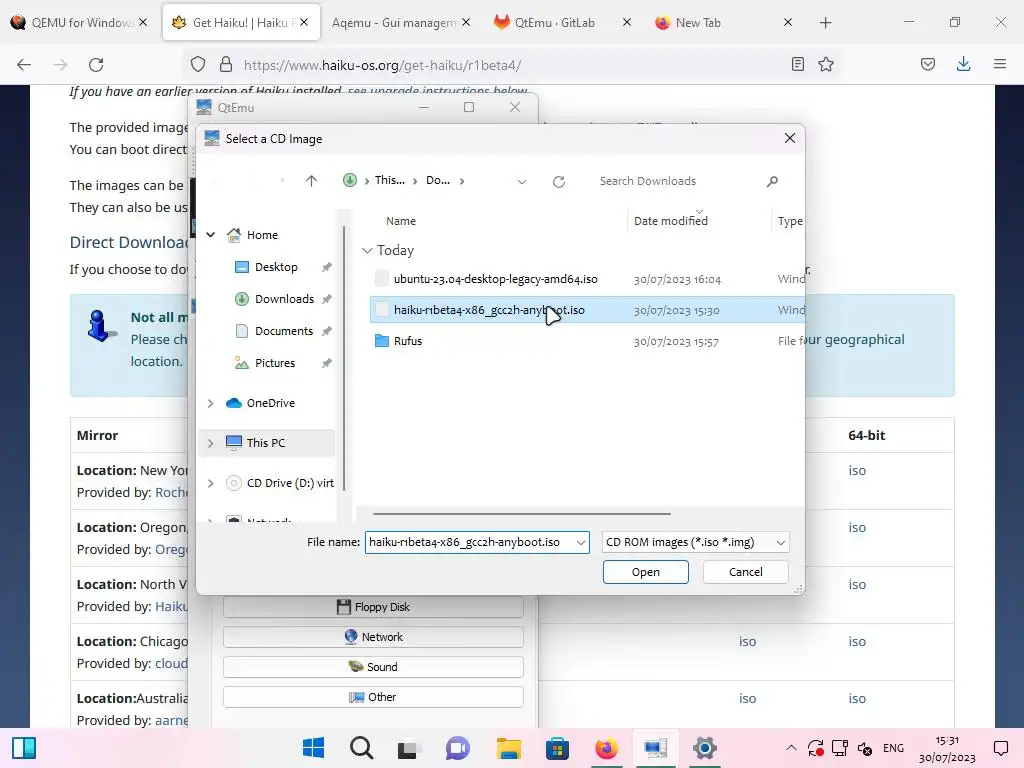Image resolution: width=1024 pixels, height=768 pixels.
Task: Open Documents in navigation pane
Action: pos(283,330)
